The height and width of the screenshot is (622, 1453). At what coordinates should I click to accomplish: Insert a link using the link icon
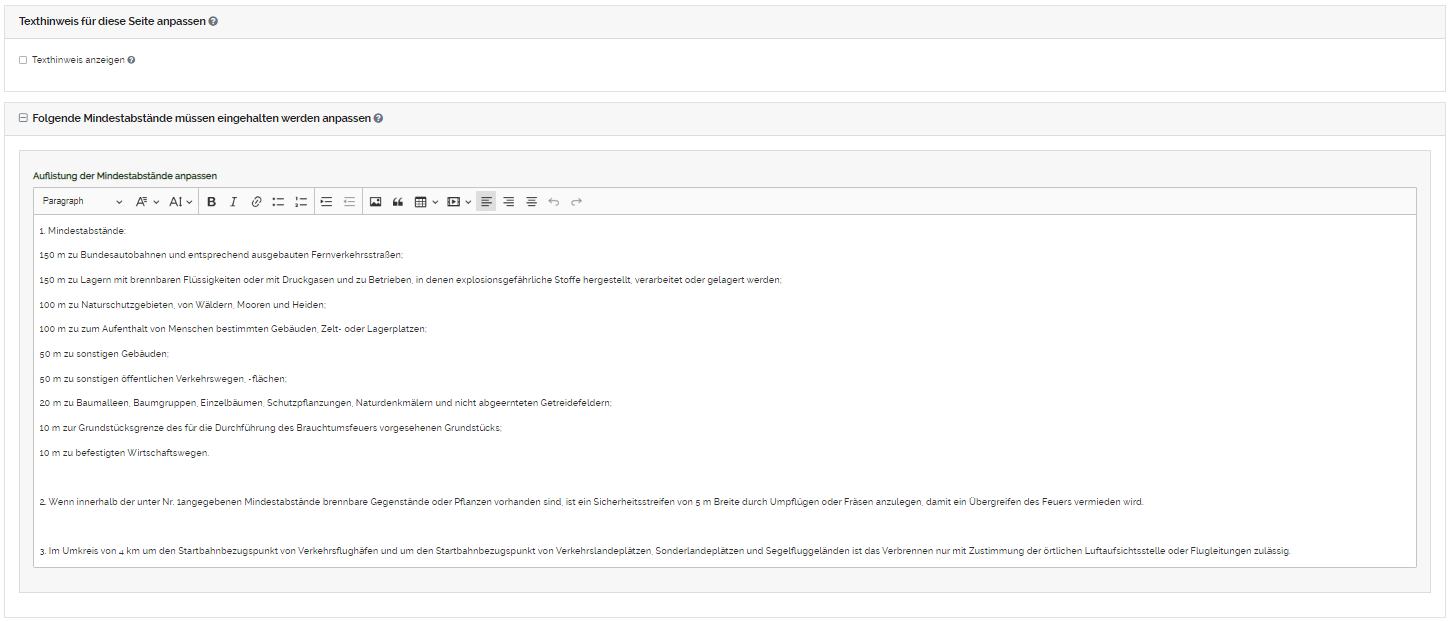(x=256, y=202)
